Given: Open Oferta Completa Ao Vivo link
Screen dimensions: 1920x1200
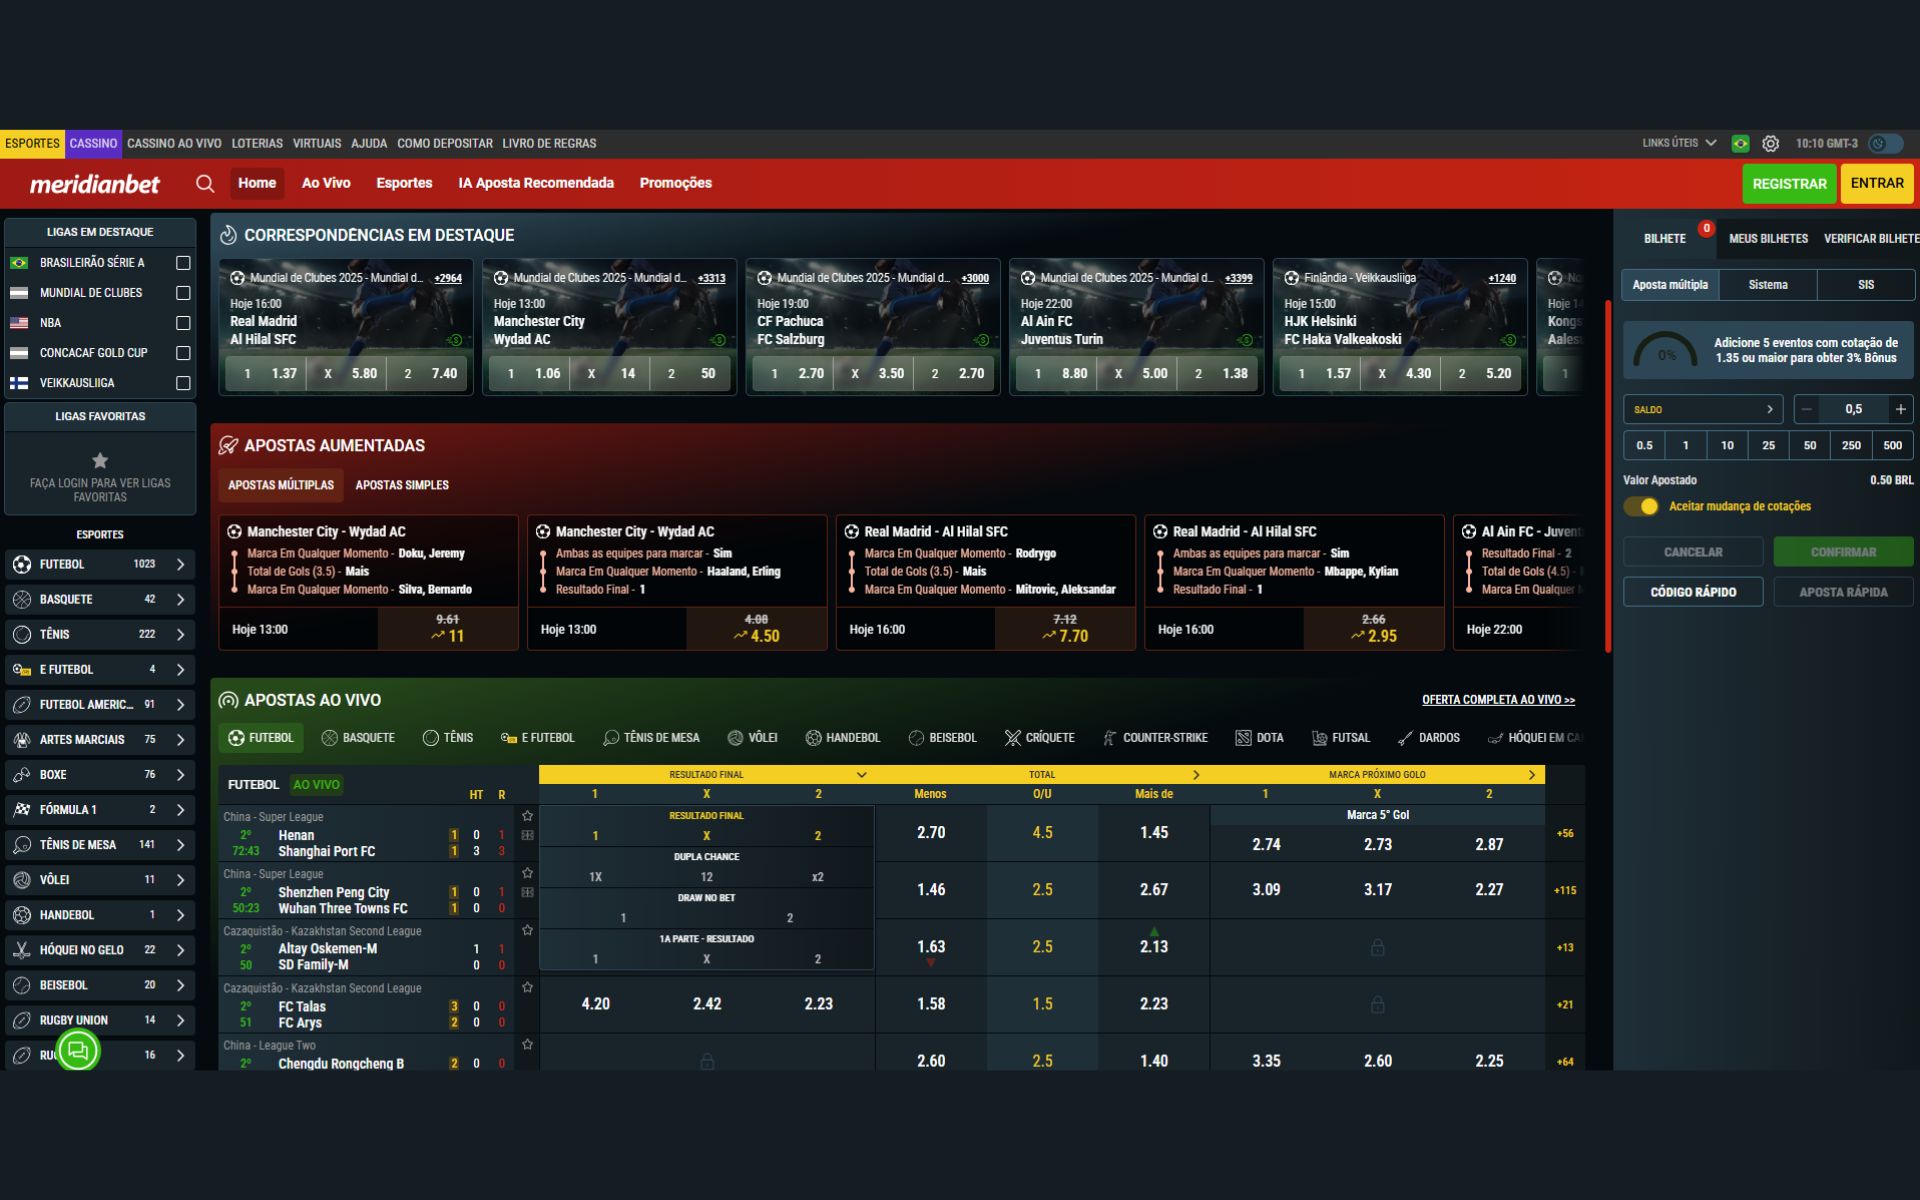Looking at the screenshot, I should pos(1498,700).
